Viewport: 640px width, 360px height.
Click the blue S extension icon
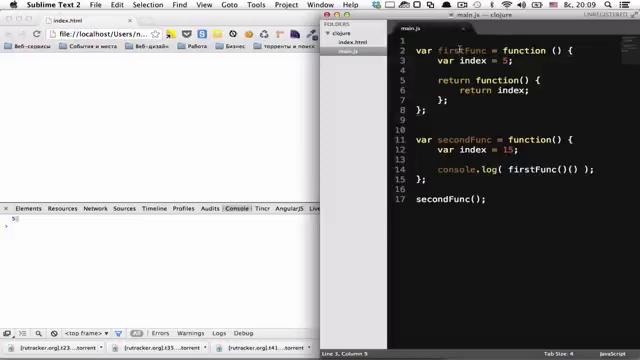tap(202, 34)
